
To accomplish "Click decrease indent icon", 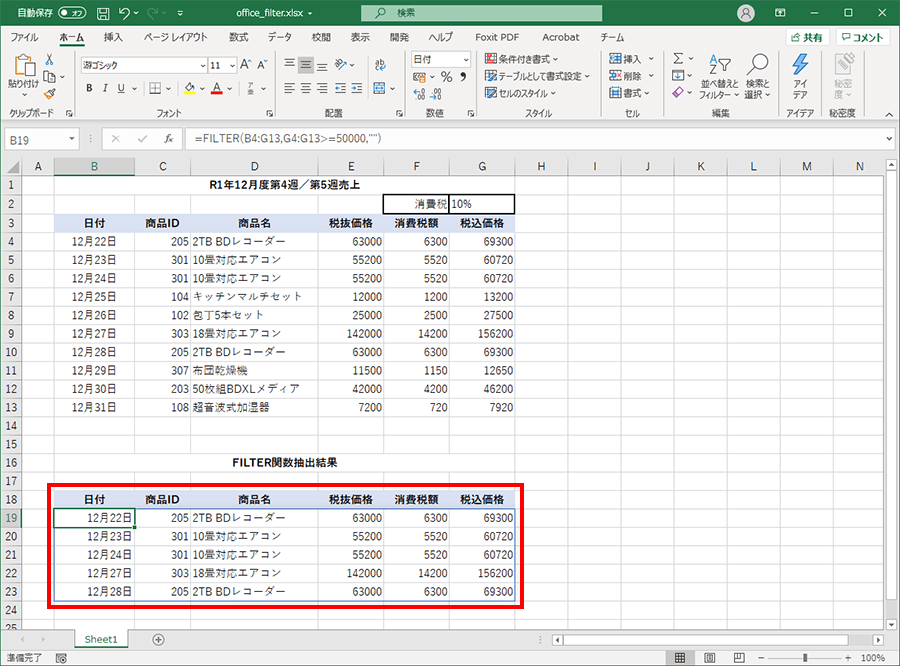I will coord(340,88).
